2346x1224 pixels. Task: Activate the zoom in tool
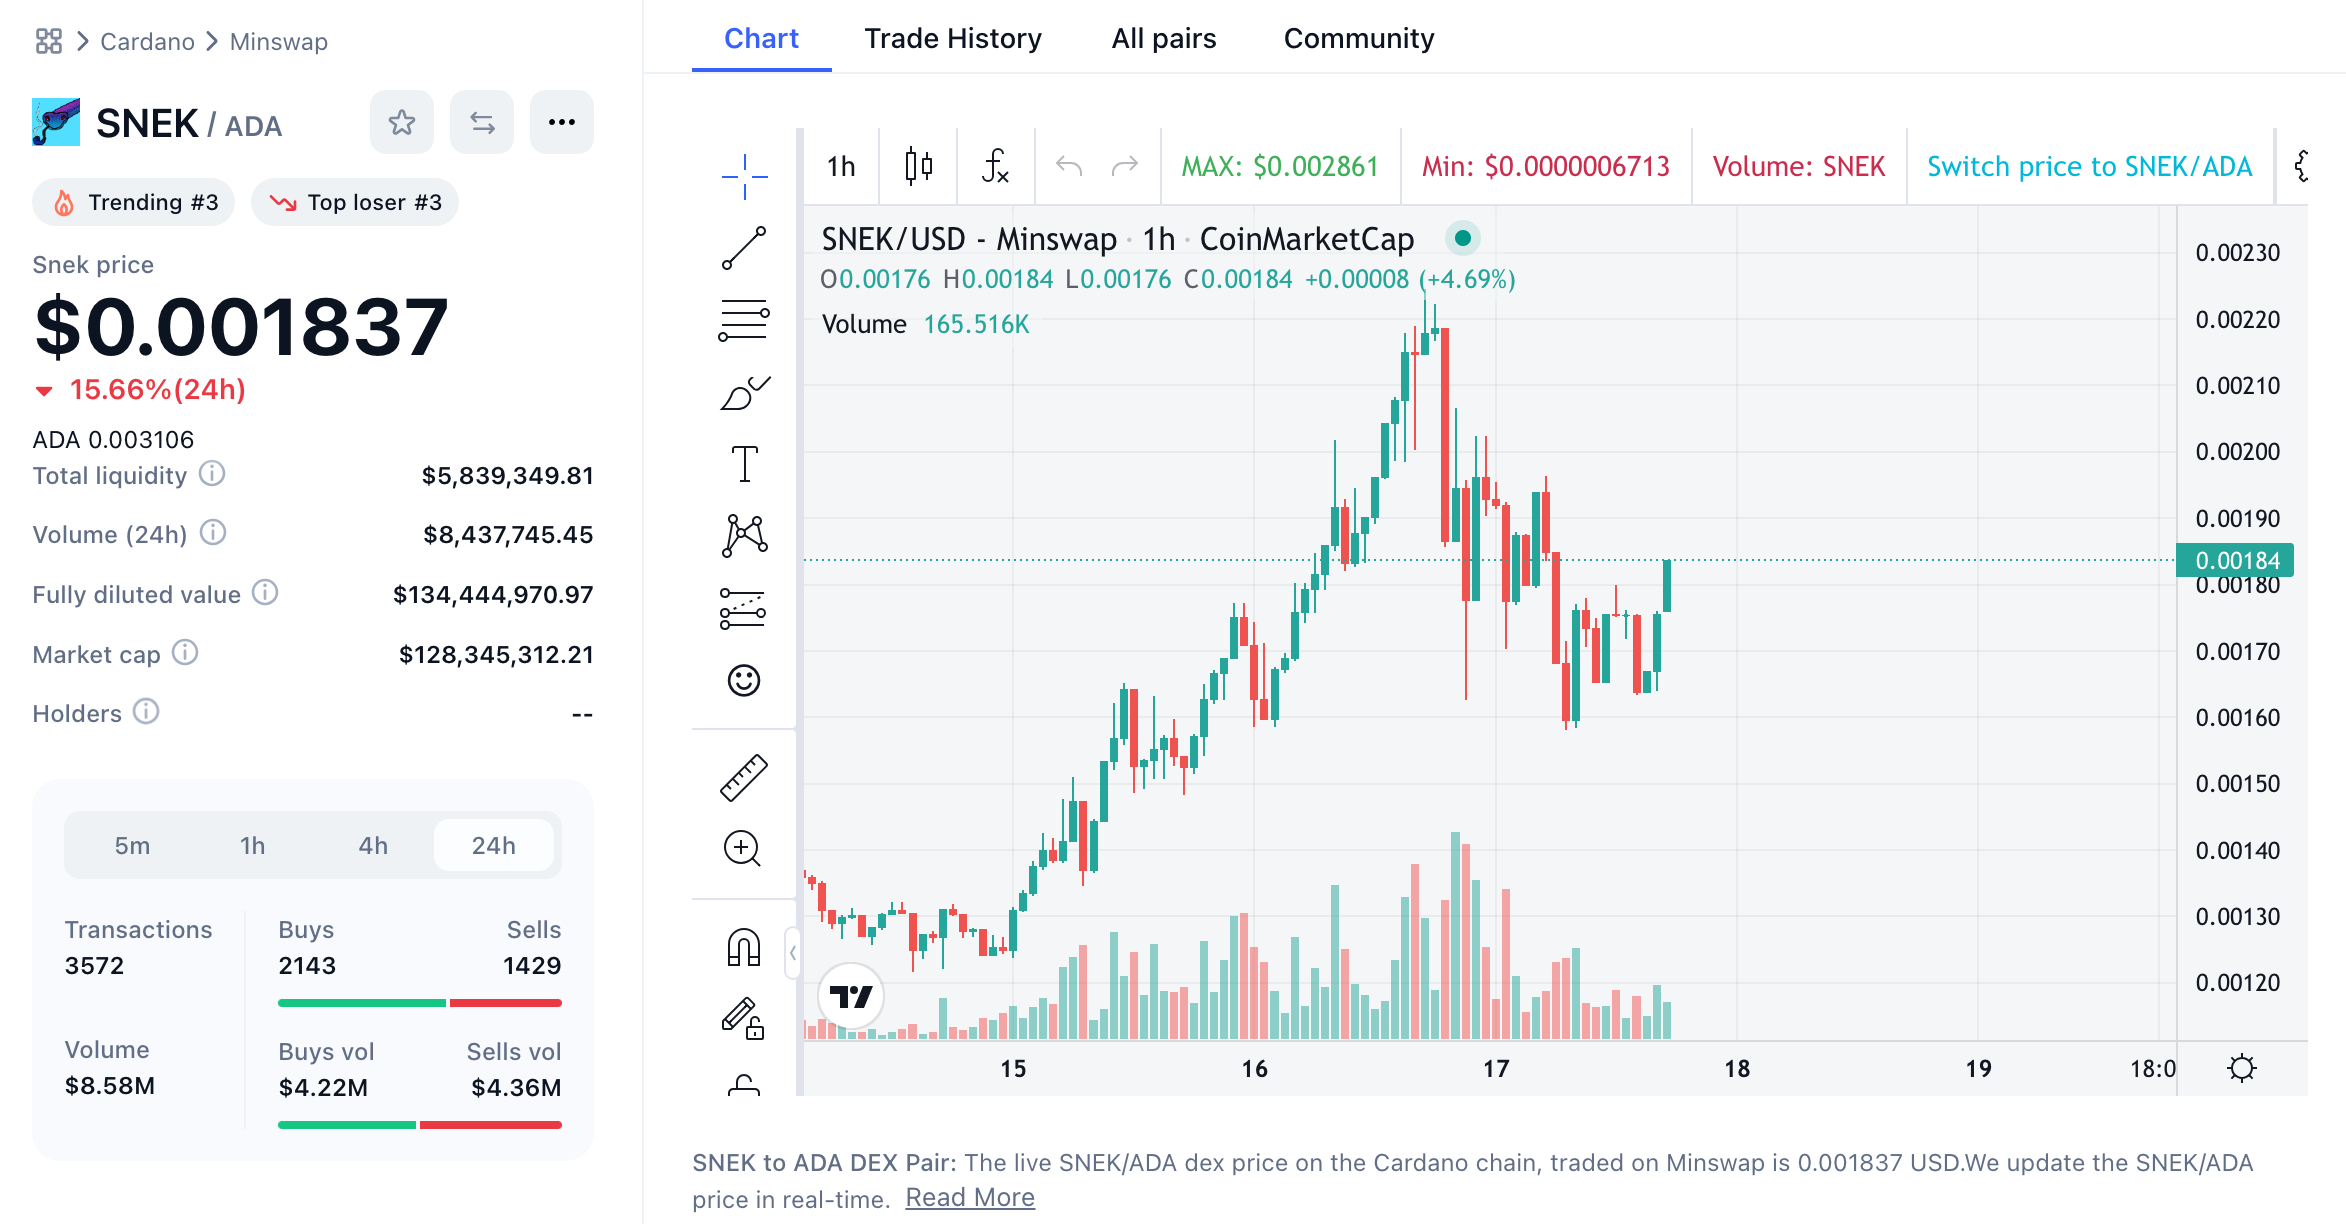(x=742, y=849)
